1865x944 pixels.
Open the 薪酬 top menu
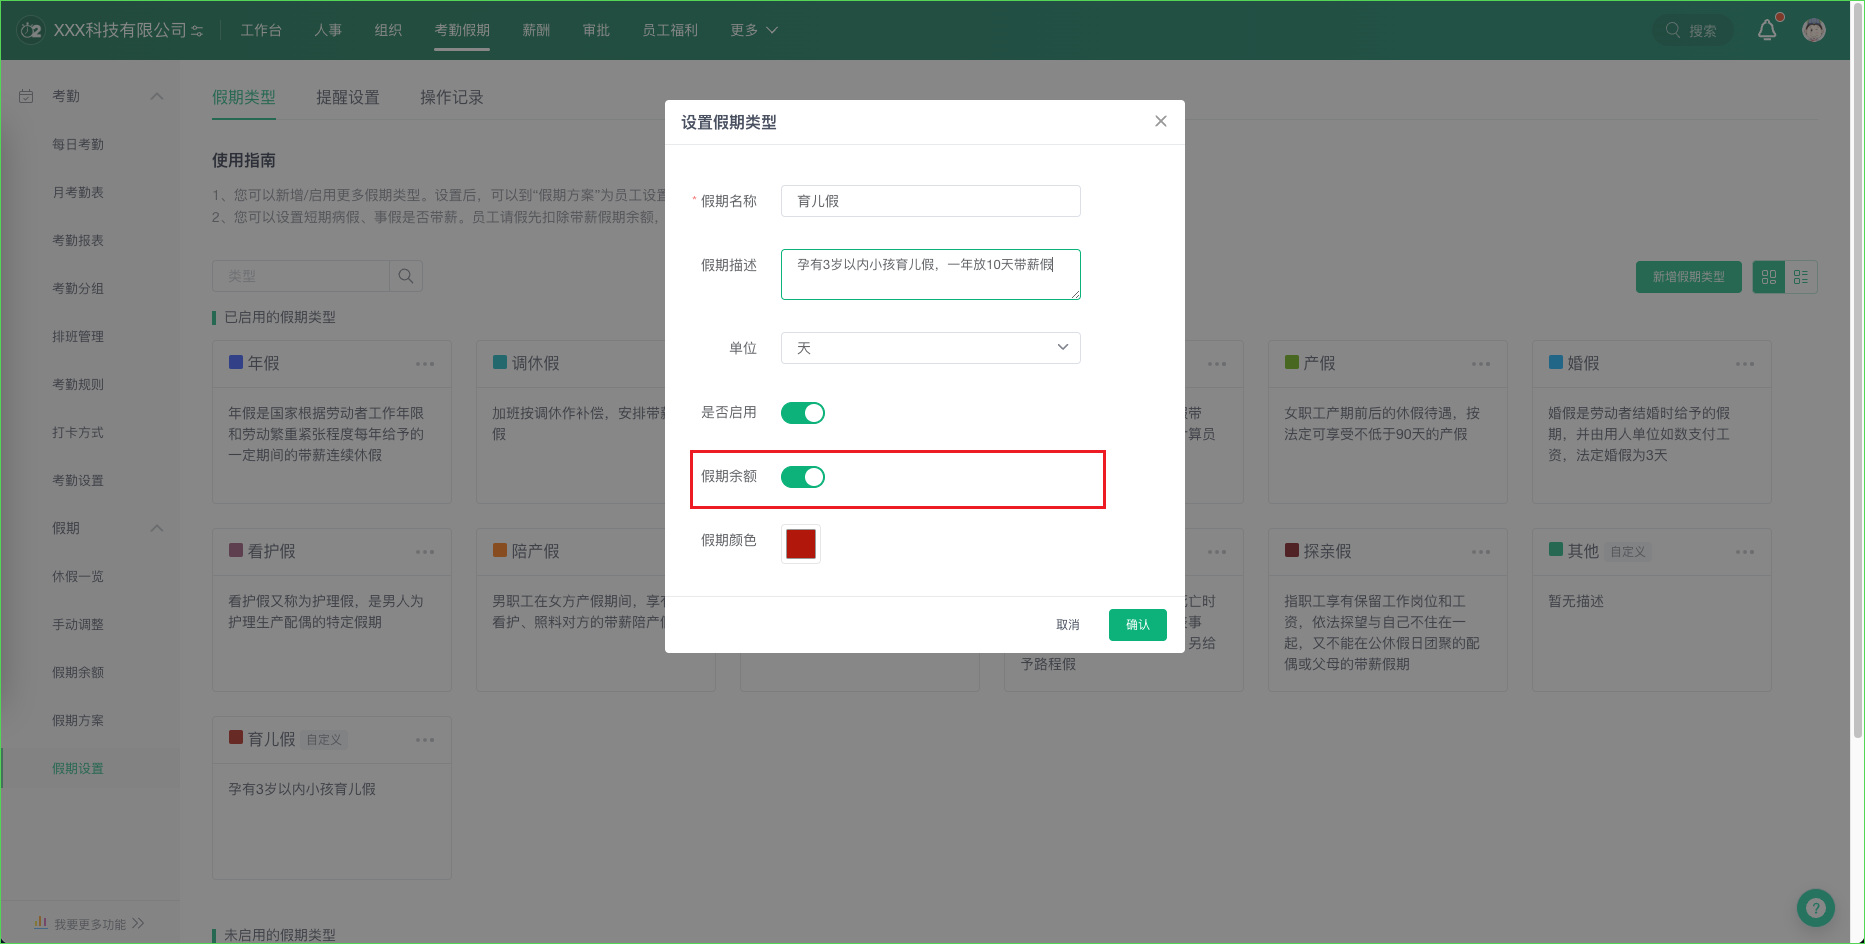[x=536, y=30]
